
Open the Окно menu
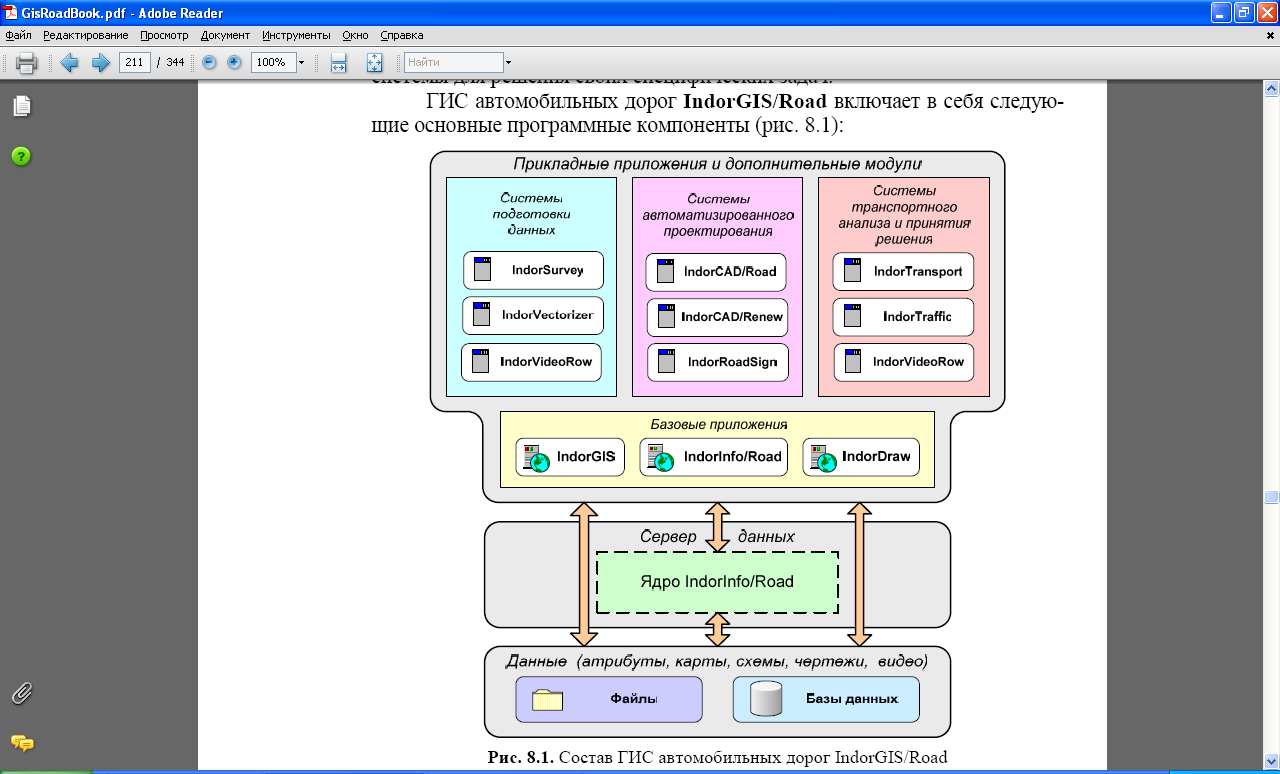click(x=355, y=35)
